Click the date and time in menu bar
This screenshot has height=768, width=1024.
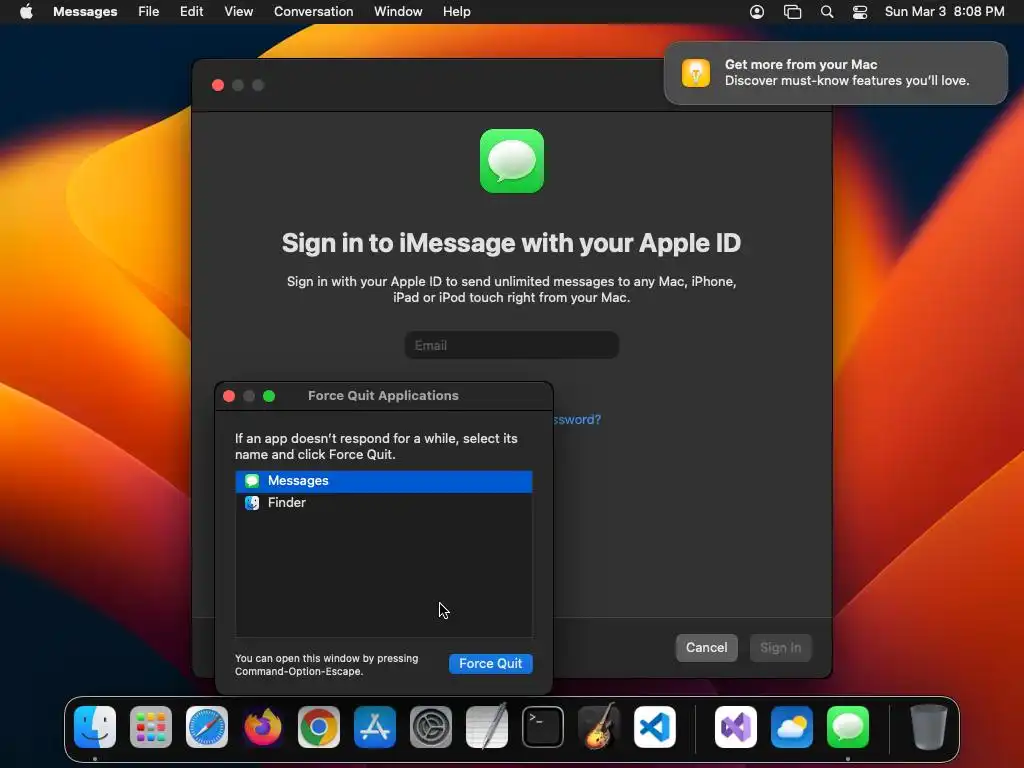[944, 12]
